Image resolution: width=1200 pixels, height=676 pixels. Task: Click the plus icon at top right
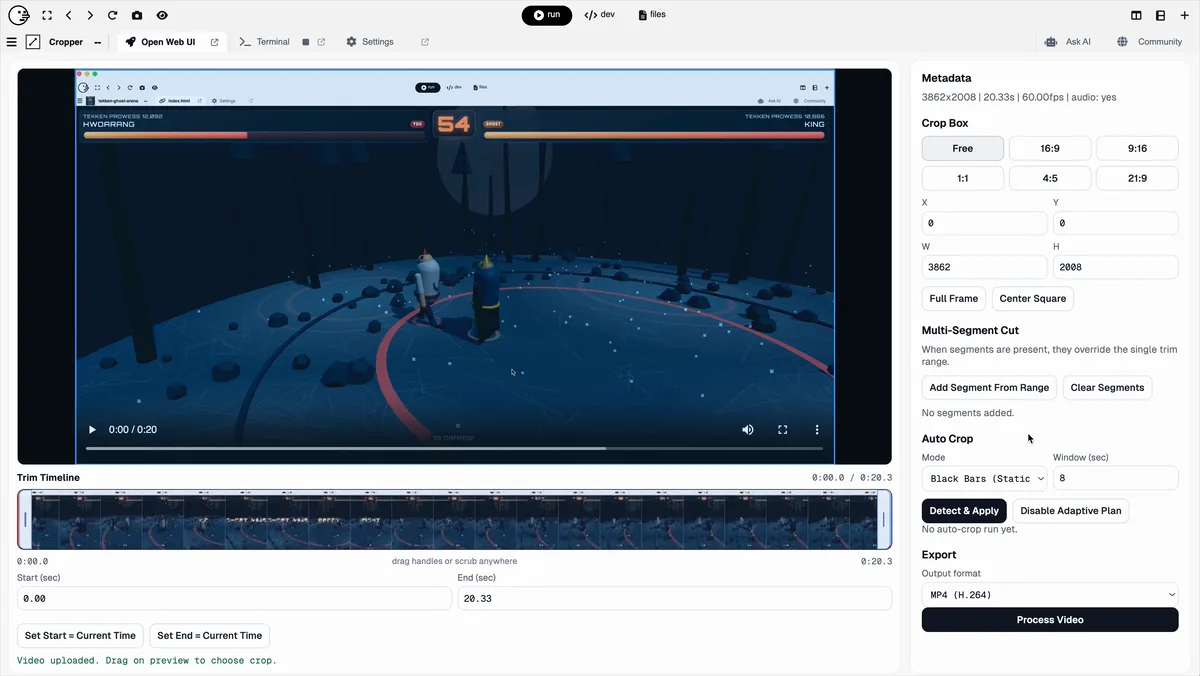click(x=1184, y=16)
